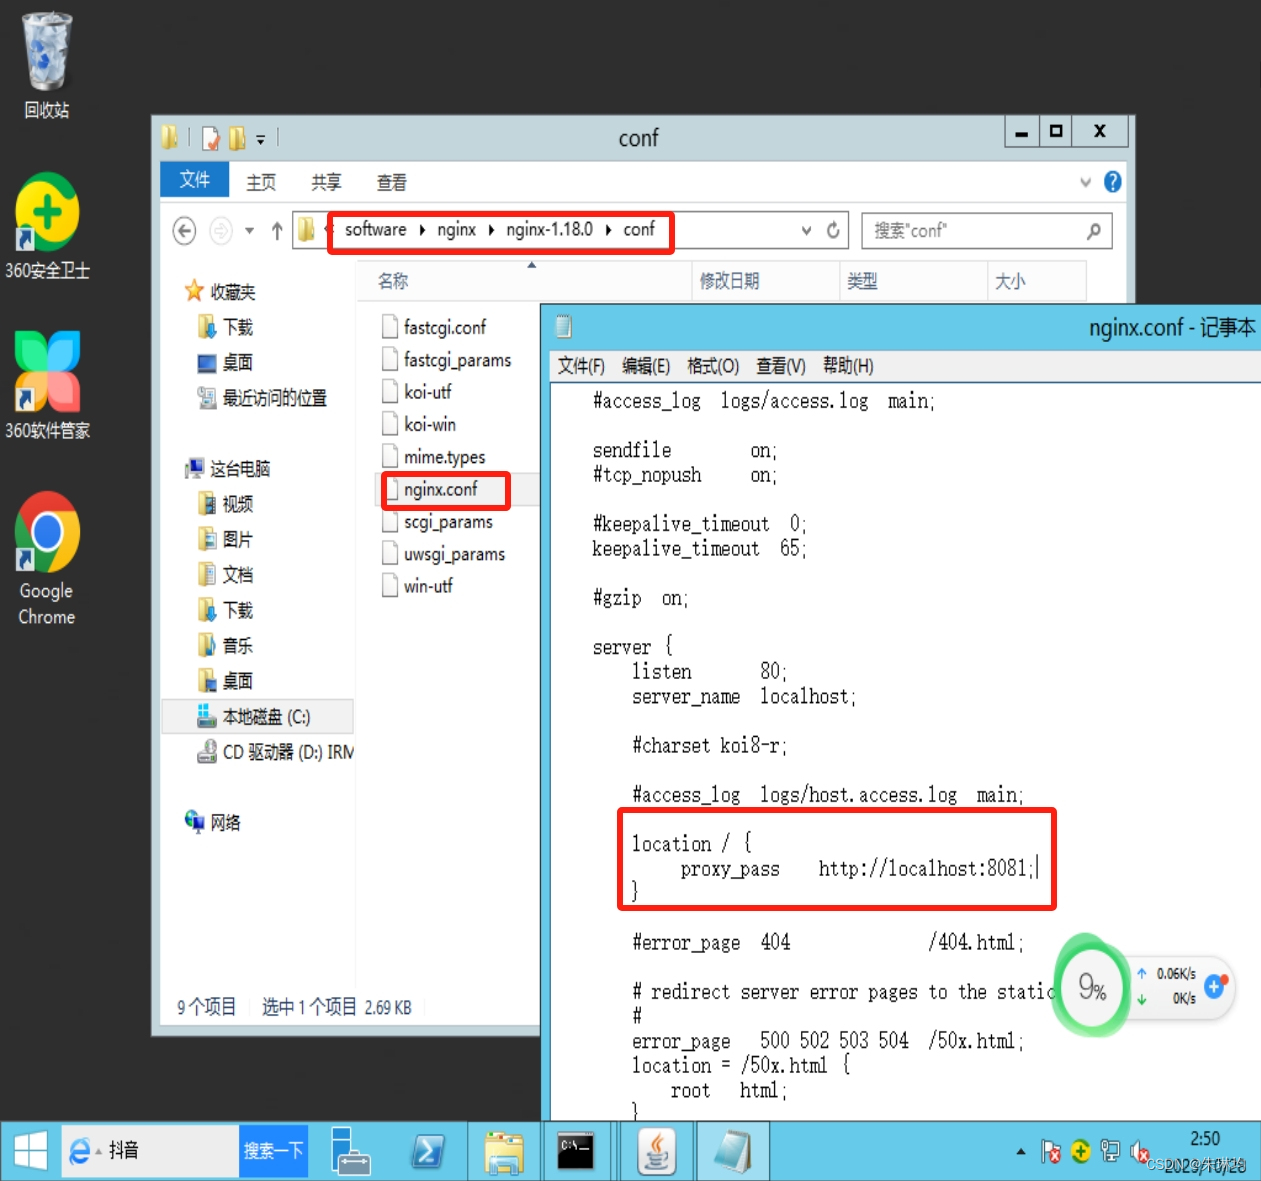Expand the Explorer ribbon with the chevron
The width and height of the screenshot is (1261, 1181).
coord(1086,181)
